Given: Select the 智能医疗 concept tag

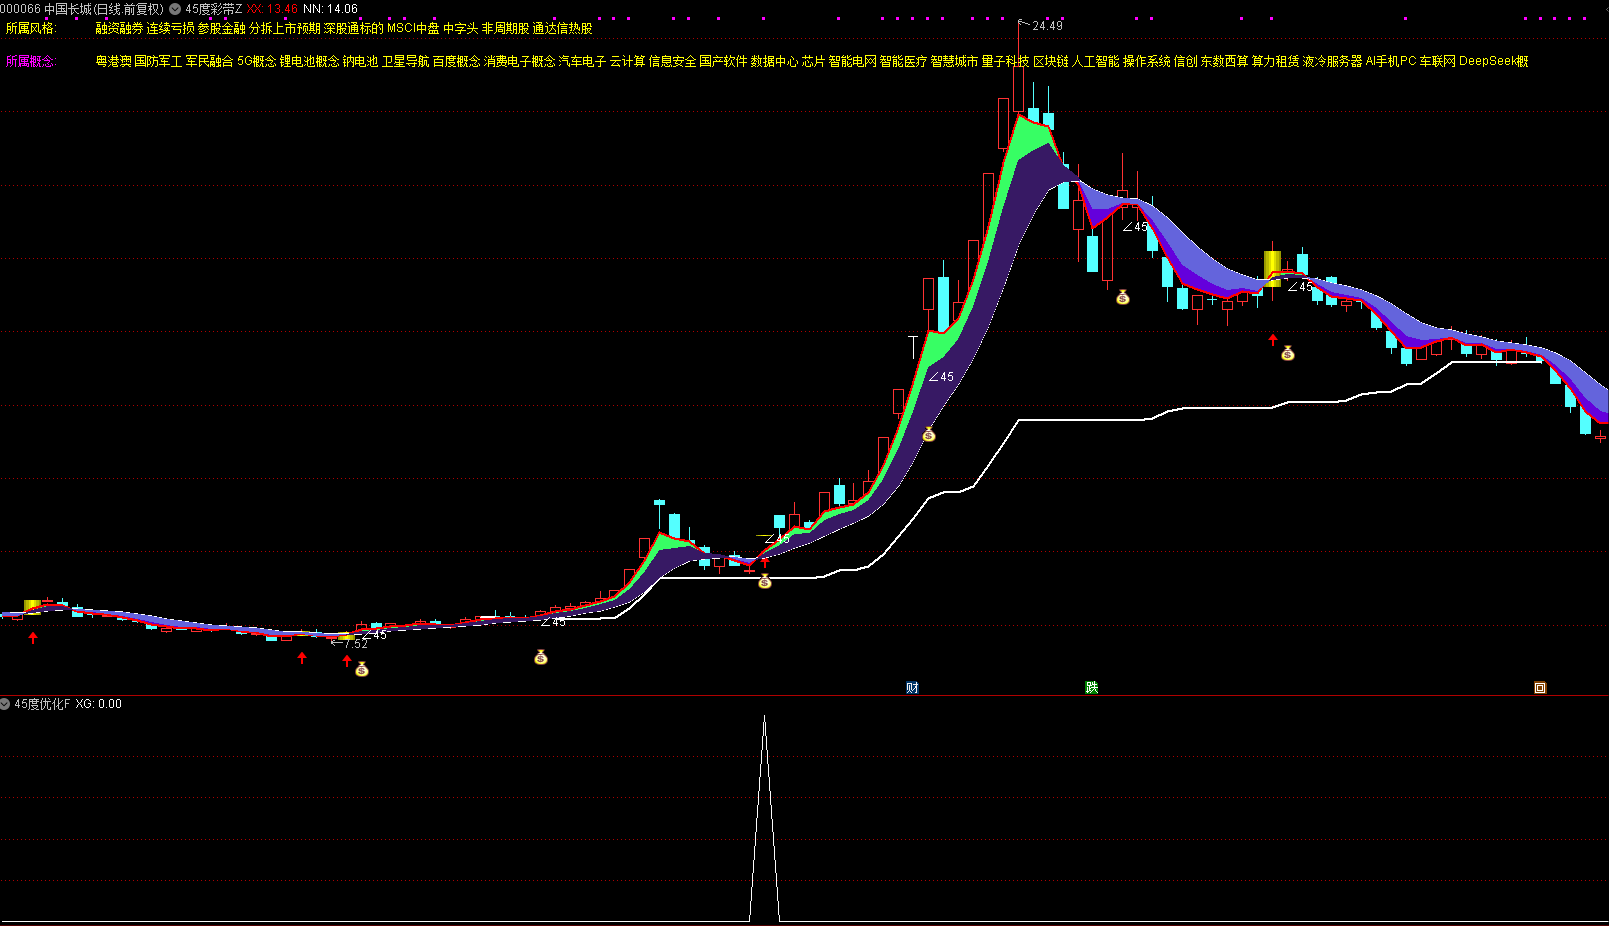Looking at the screenshot, I should coord(903,61).
